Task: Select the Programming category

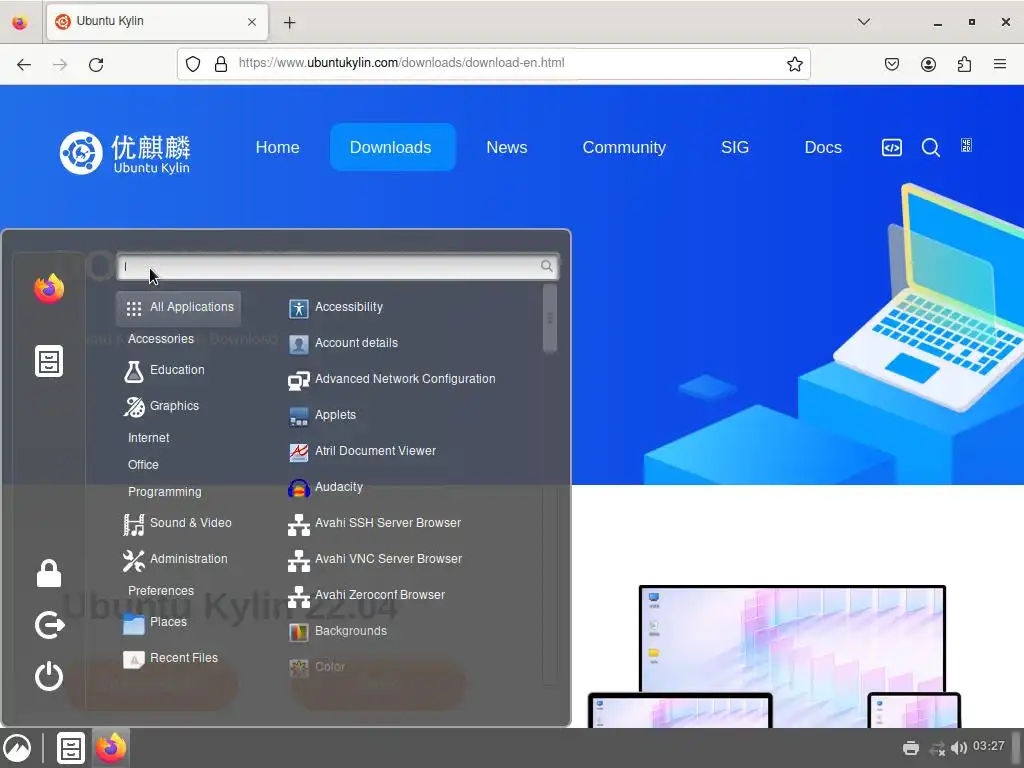Action: point(165,492)
